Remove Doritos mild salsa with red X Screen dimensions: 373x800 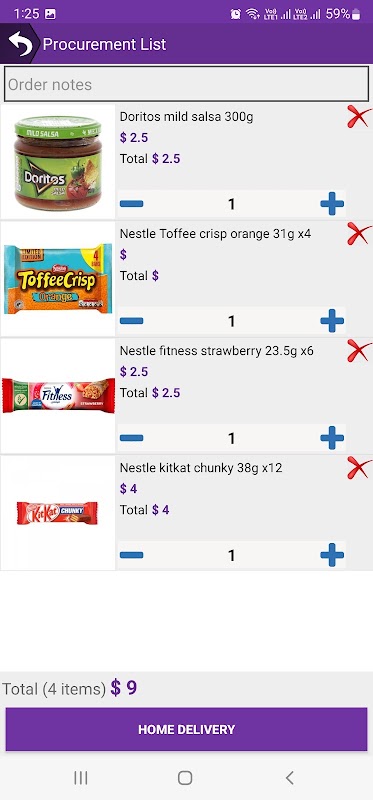(x=359, y=116)
